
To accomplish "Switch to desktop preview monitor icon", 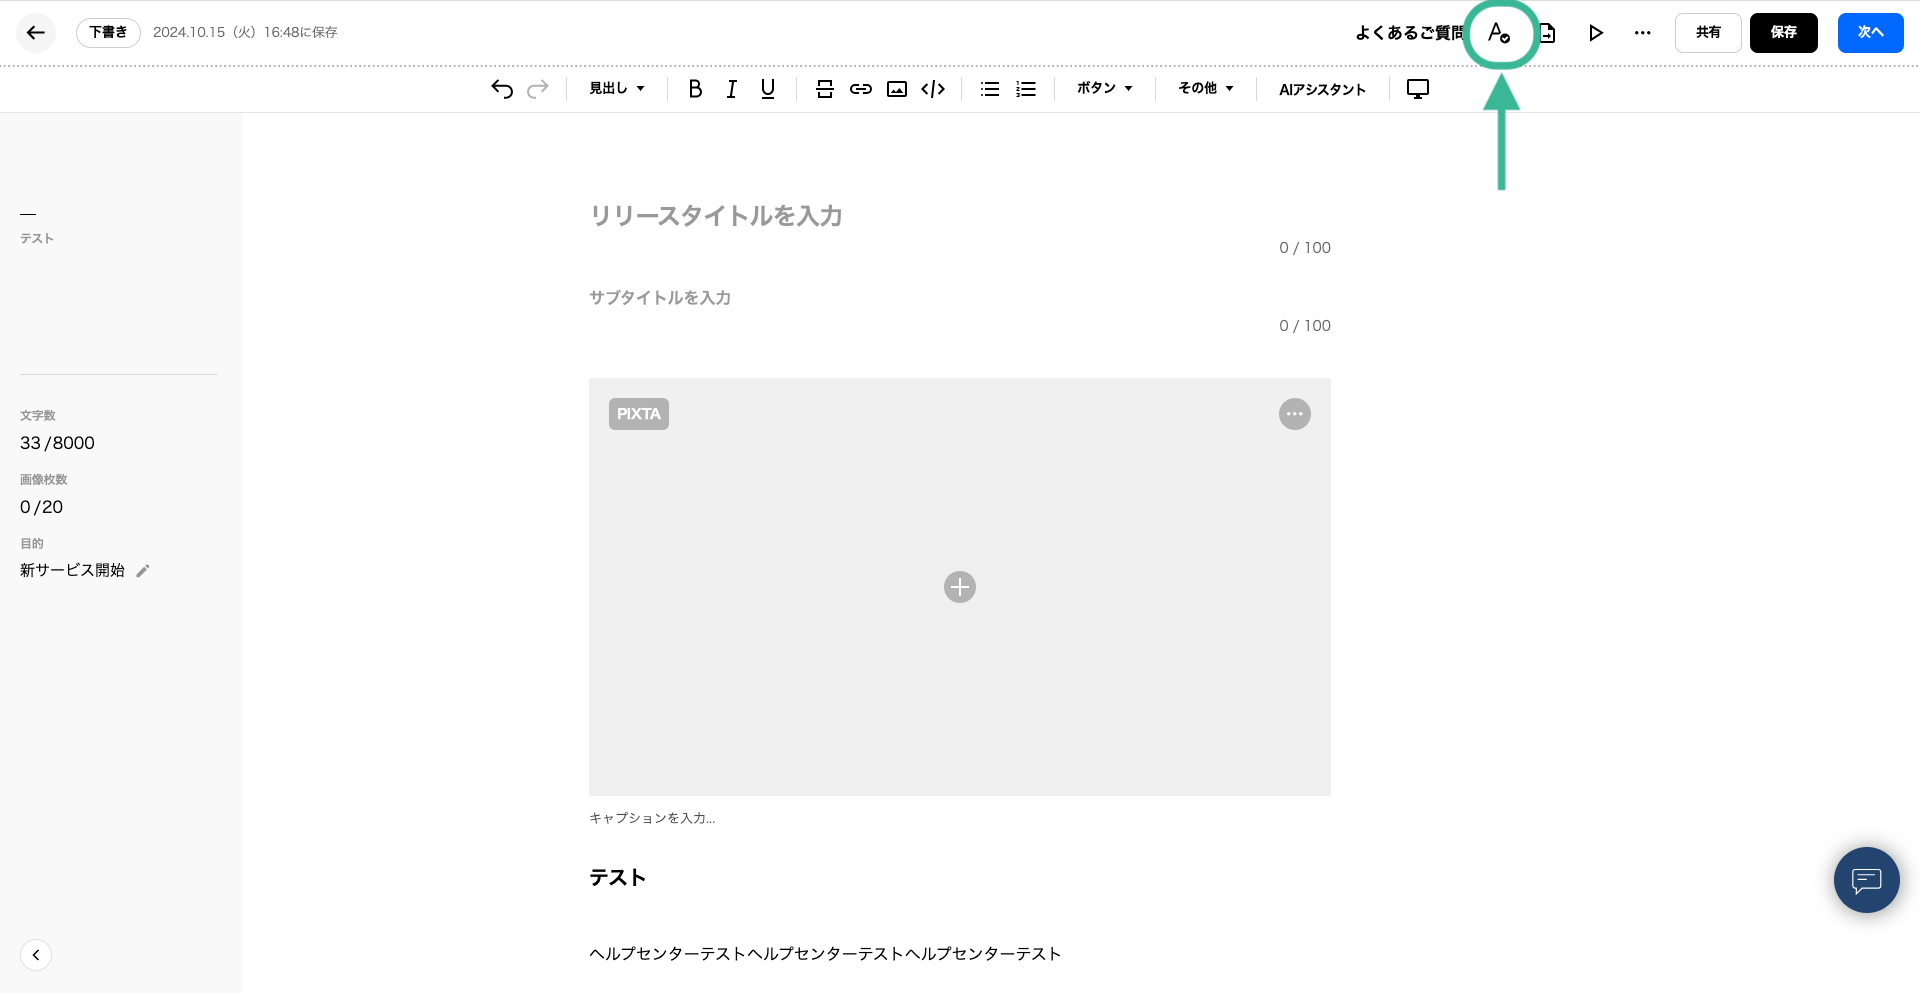I will tap(1417, 89).
